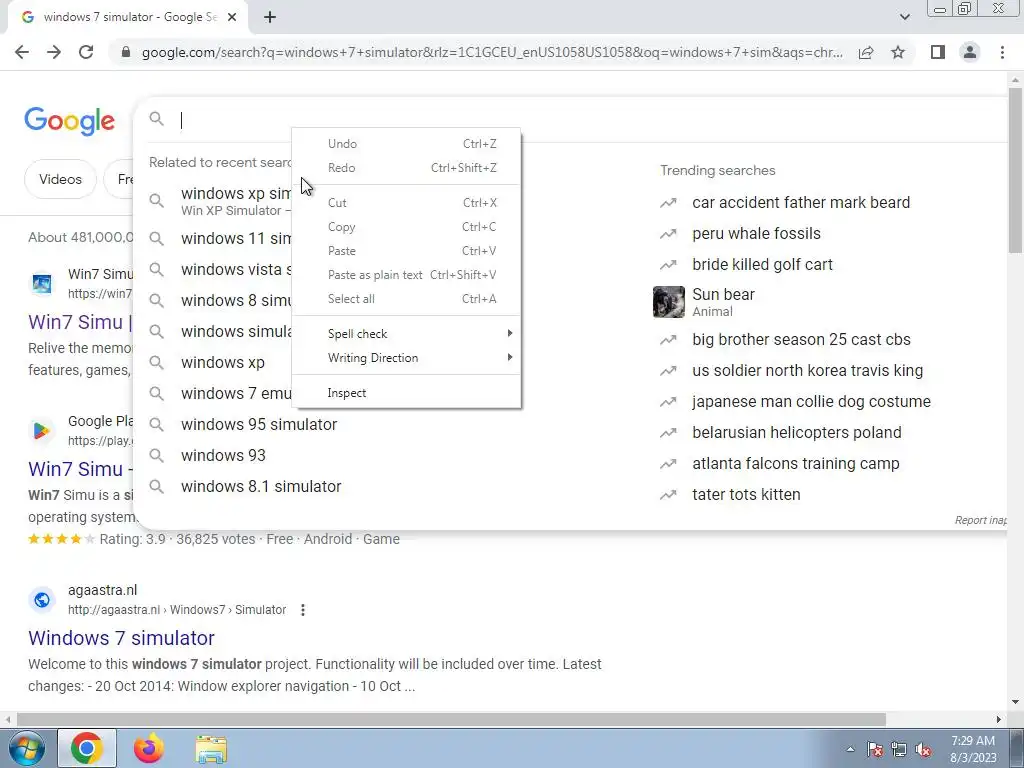
Task: Open trending search atlanta falcons training camp
Action: (x=795, y=464)
